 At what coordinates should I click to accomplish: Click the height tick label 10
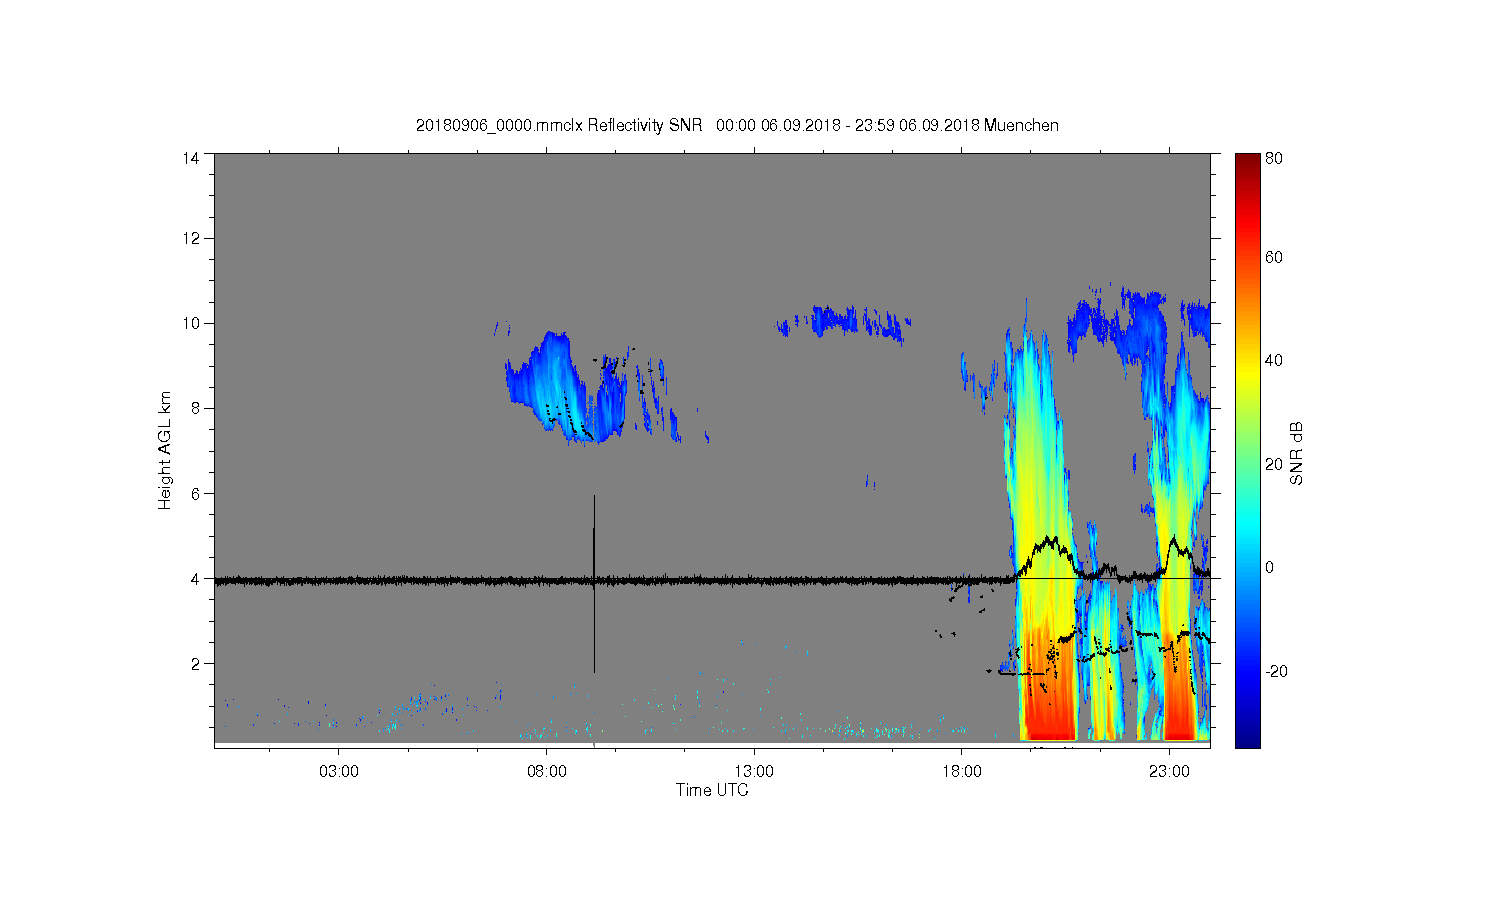191,323
